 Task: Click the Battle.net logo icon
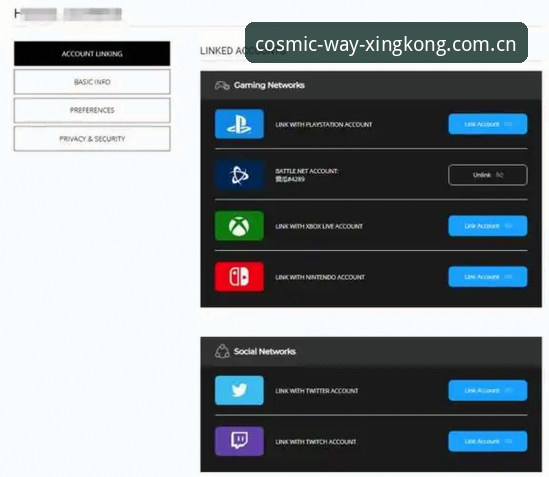point(239,175)
